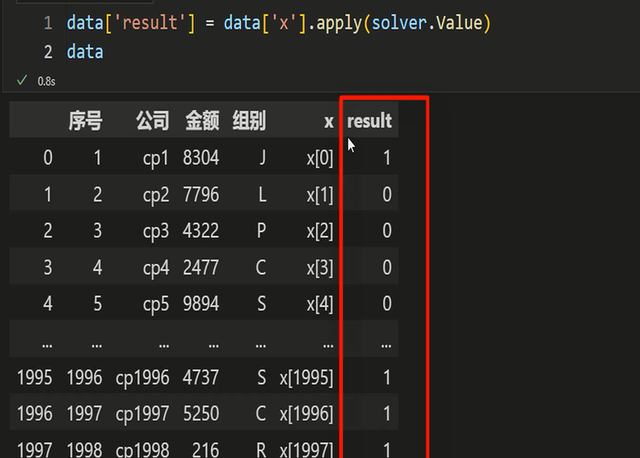The image size is (640, 458).
Task: Click the amount value 5250
Action: coord(201,414)
